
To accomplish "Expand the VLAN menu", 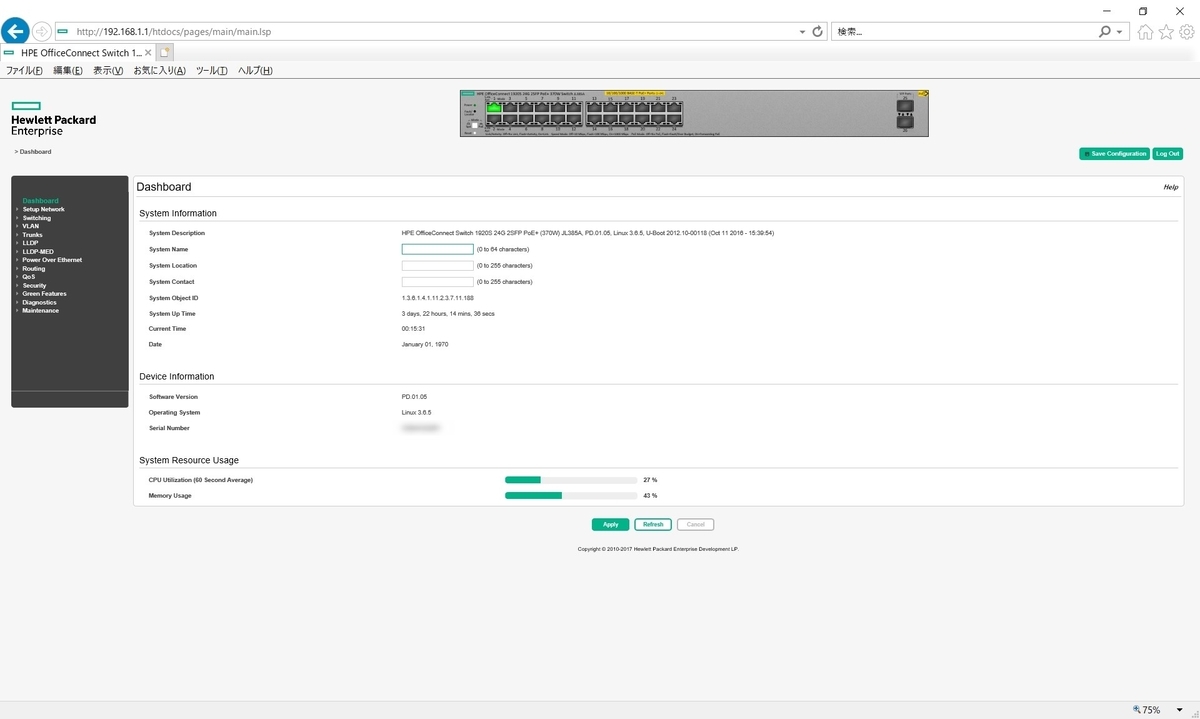I will click(x=30, y=226).
